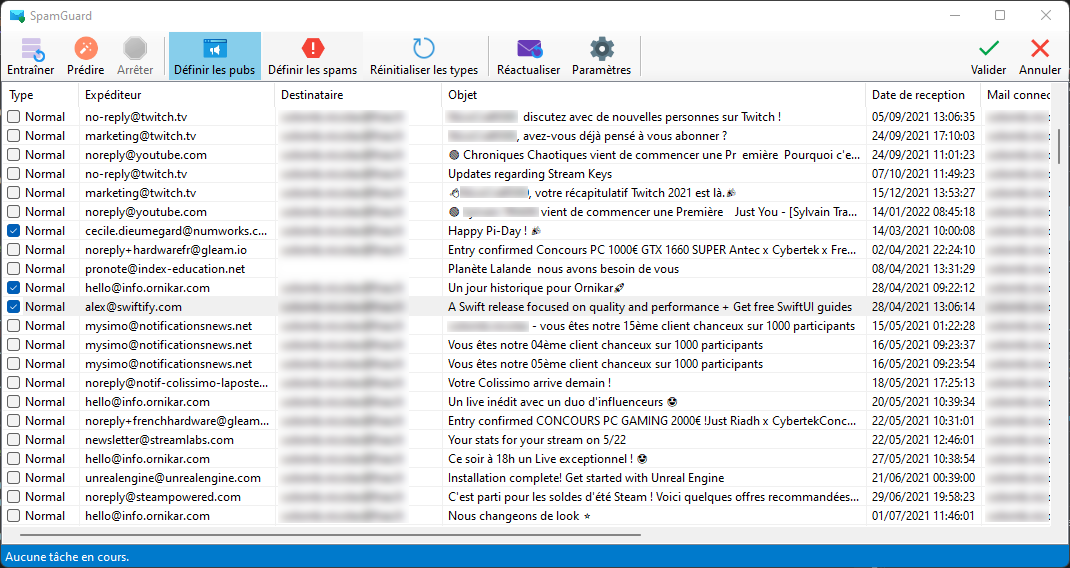
Task: Select the Définir les pubs tool
Action: point(214,49)
